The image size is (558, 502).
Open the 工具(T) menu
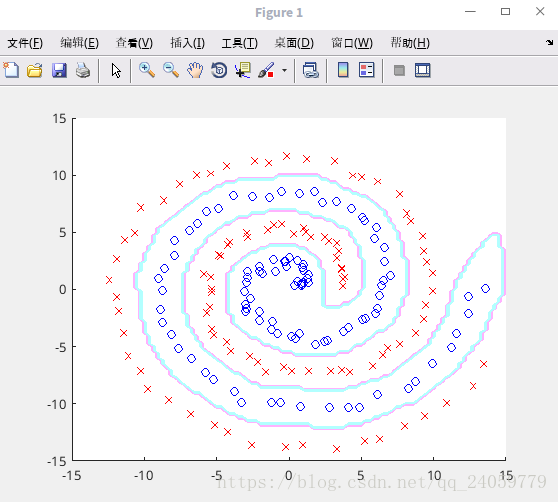(x=239, y=43)
